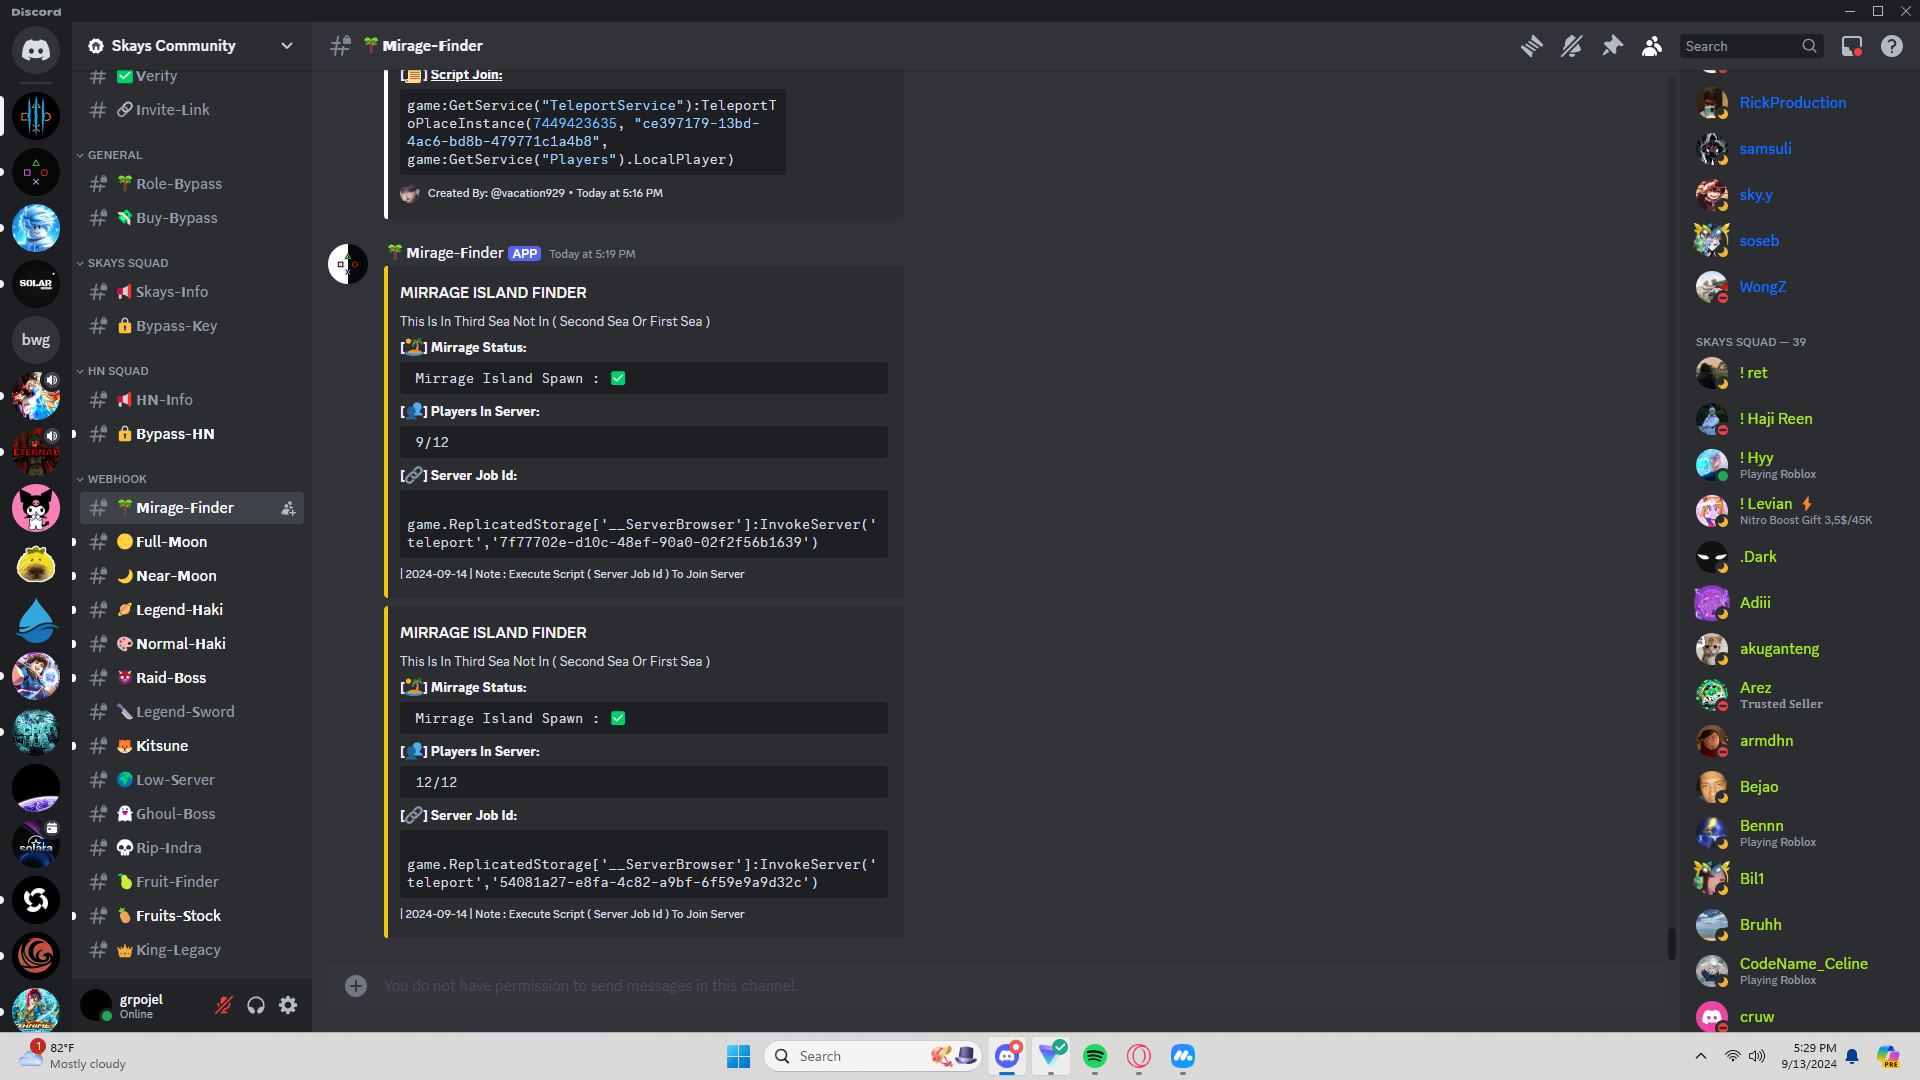The width and height of the screenshot is (1920, 1080).
Task: Open the solara server
Action: (36, 844)
